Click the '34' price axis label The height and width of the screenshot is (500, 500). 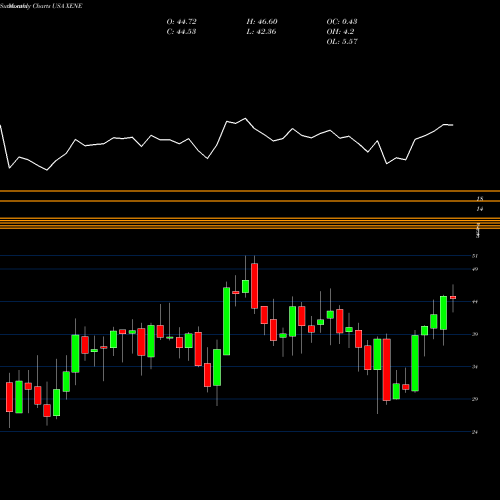point(475,367)
